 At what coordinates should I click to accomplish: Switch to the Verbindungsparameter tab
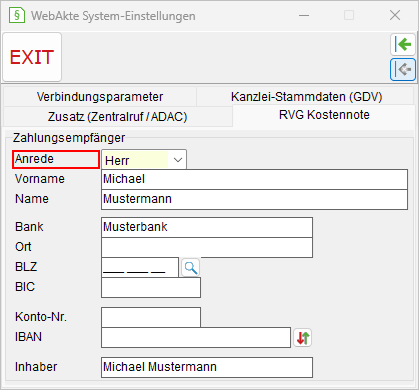(x=100, y=97)
